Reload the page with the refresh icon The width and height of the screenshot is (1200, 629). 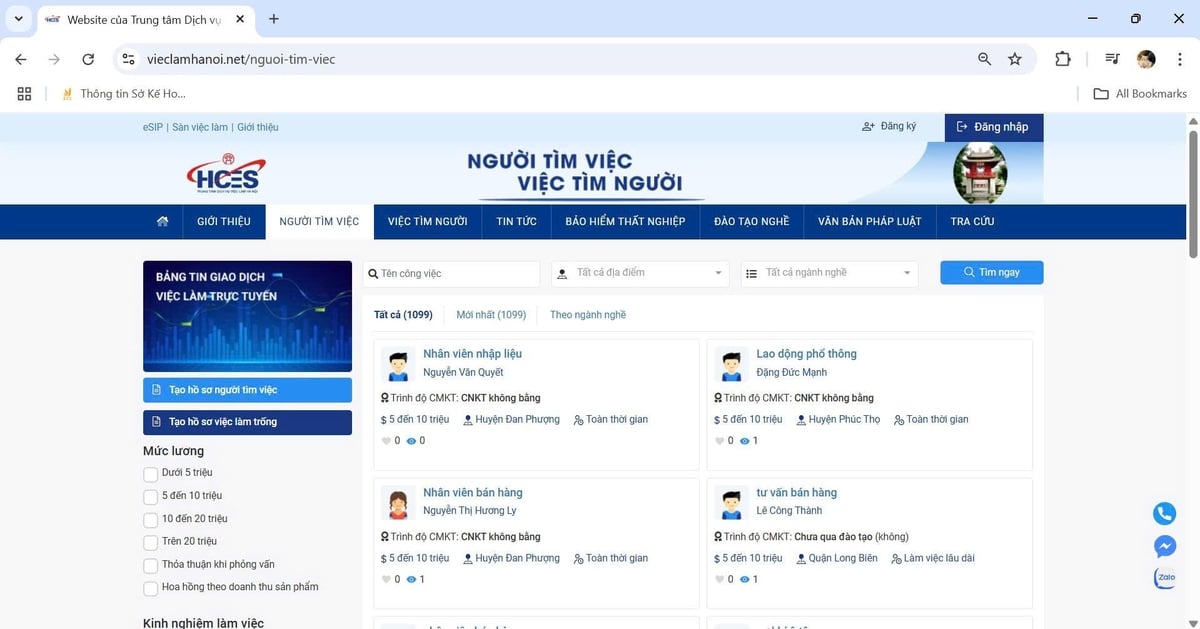pos(88,59)
